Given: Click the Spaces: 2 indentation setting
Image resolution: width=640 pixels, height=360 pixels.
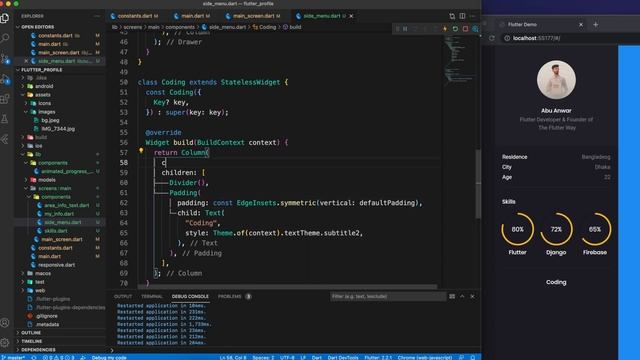Looking at the screenshot, I should click(x=263, y=358).
